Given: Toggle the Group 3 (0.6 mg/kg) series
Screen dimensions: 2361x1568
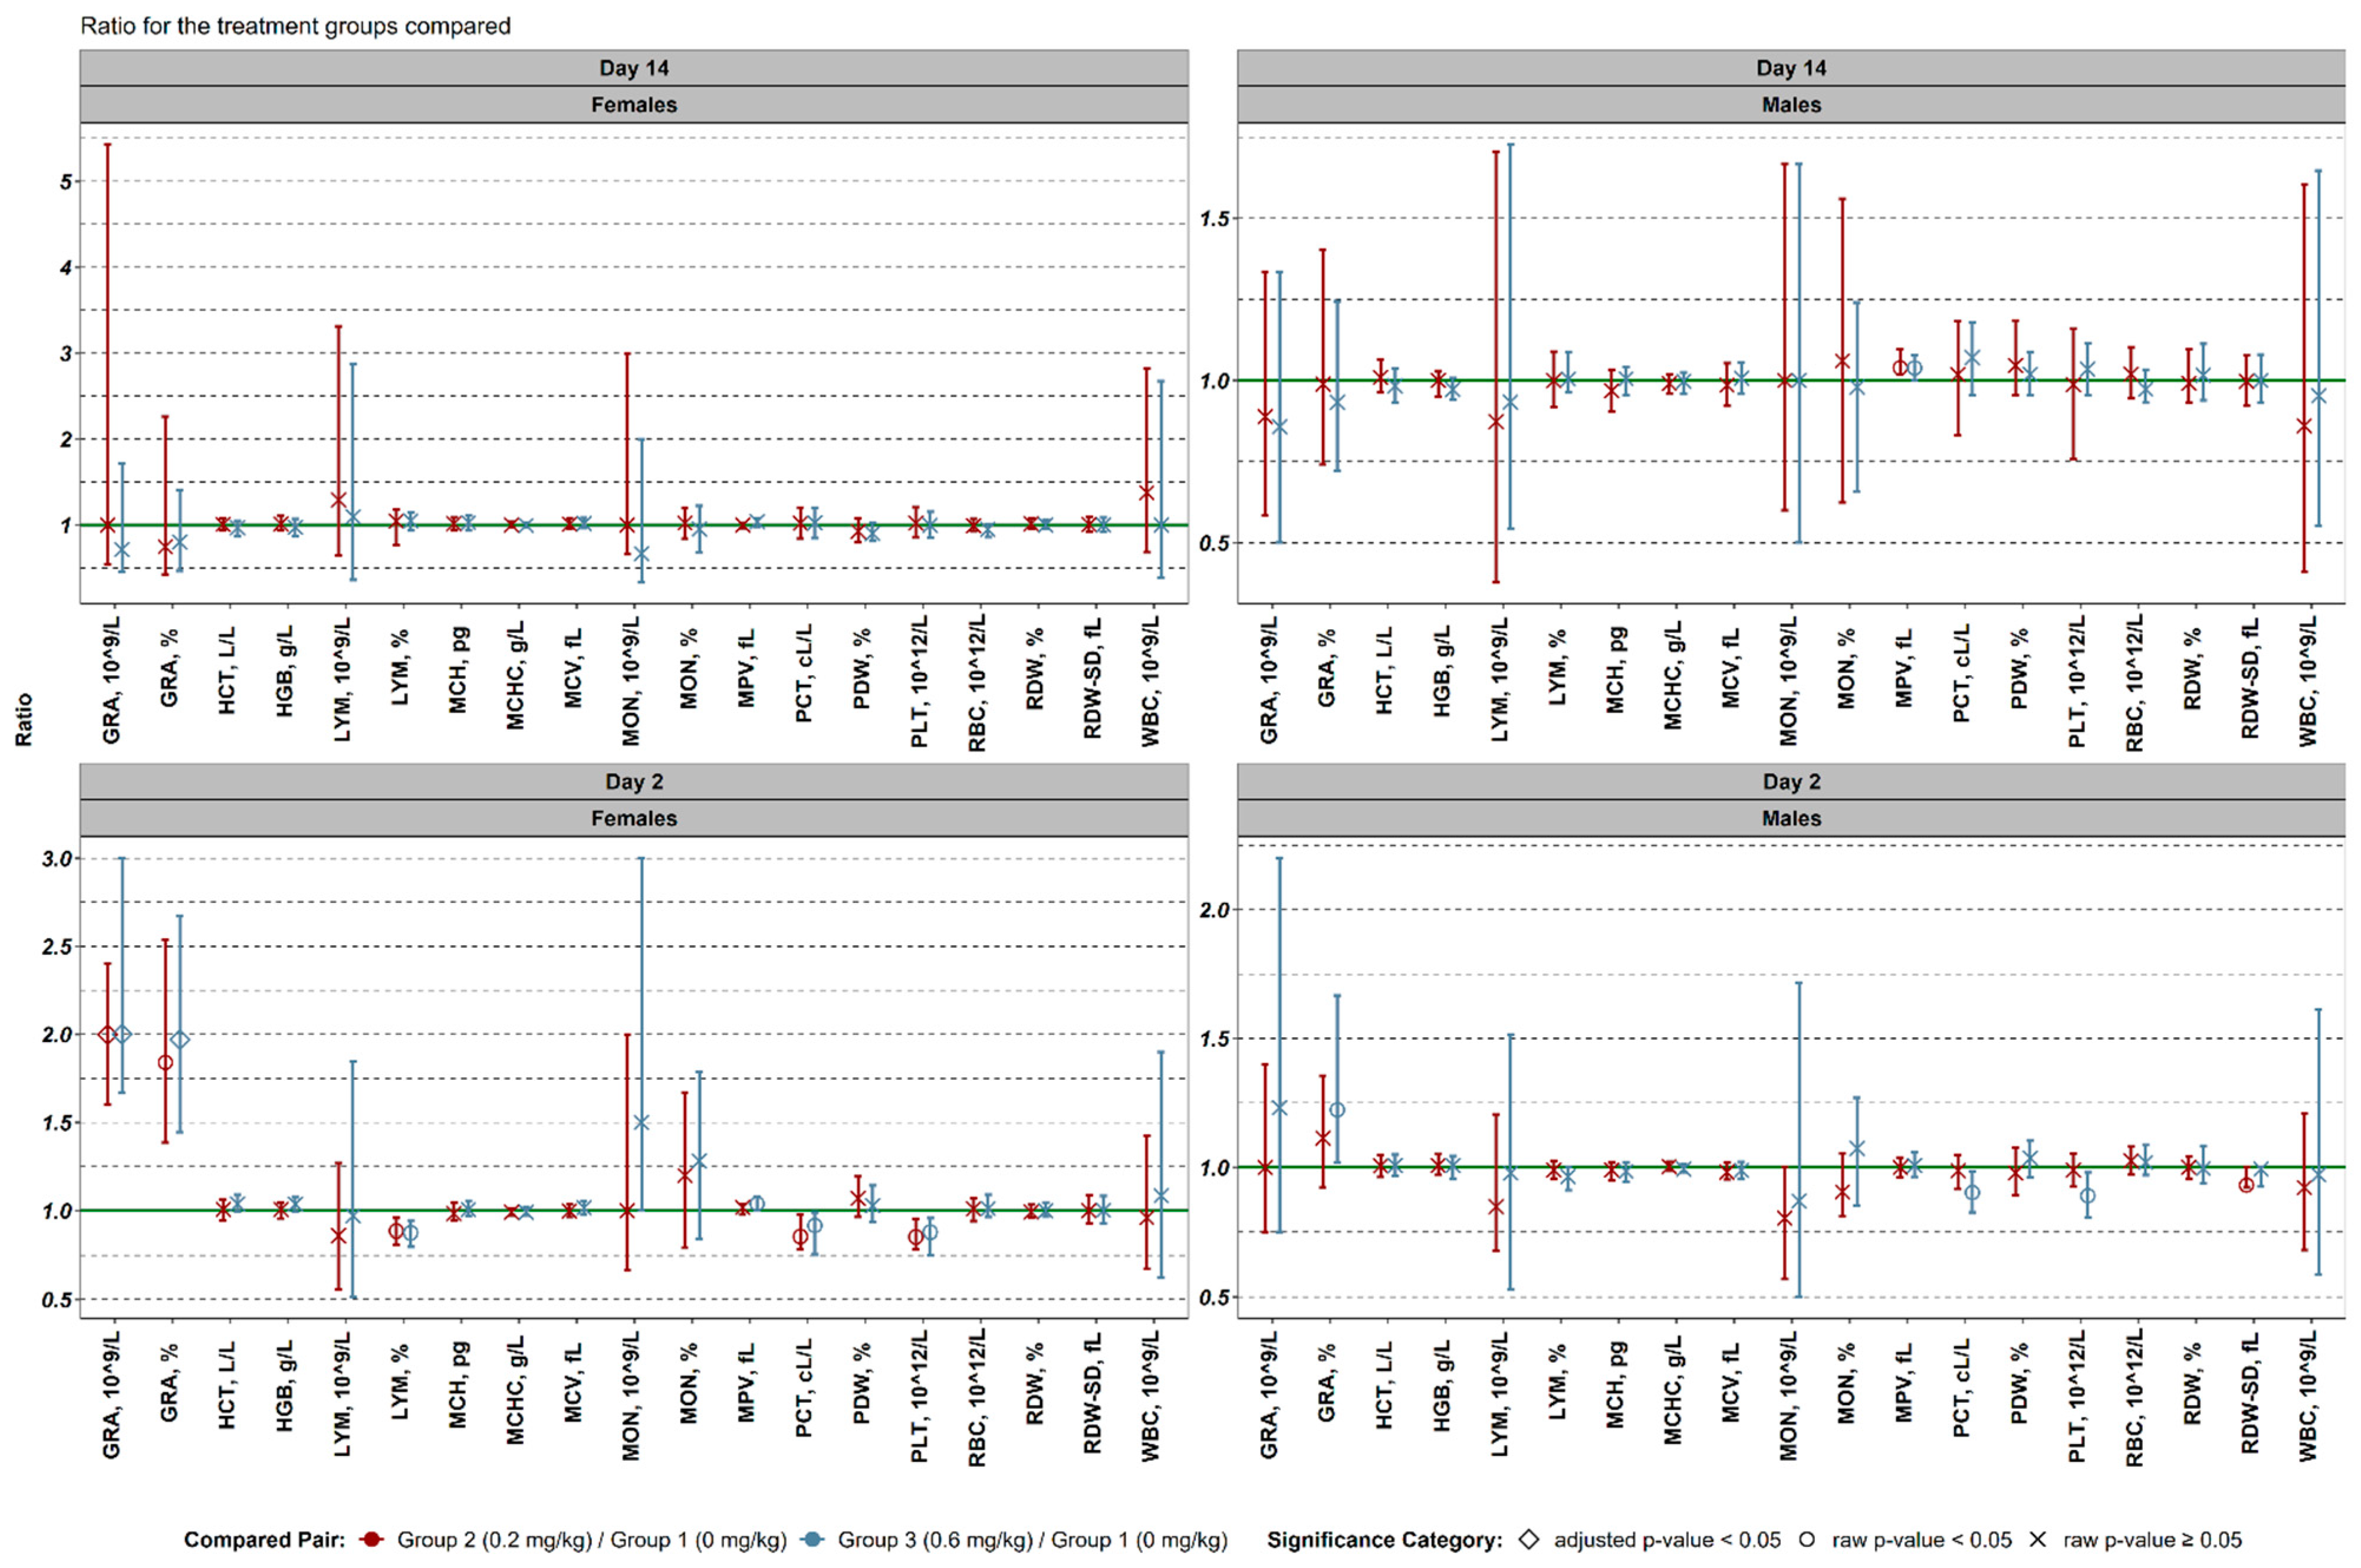Looking at the screenshot, I should point(1030,1540).
